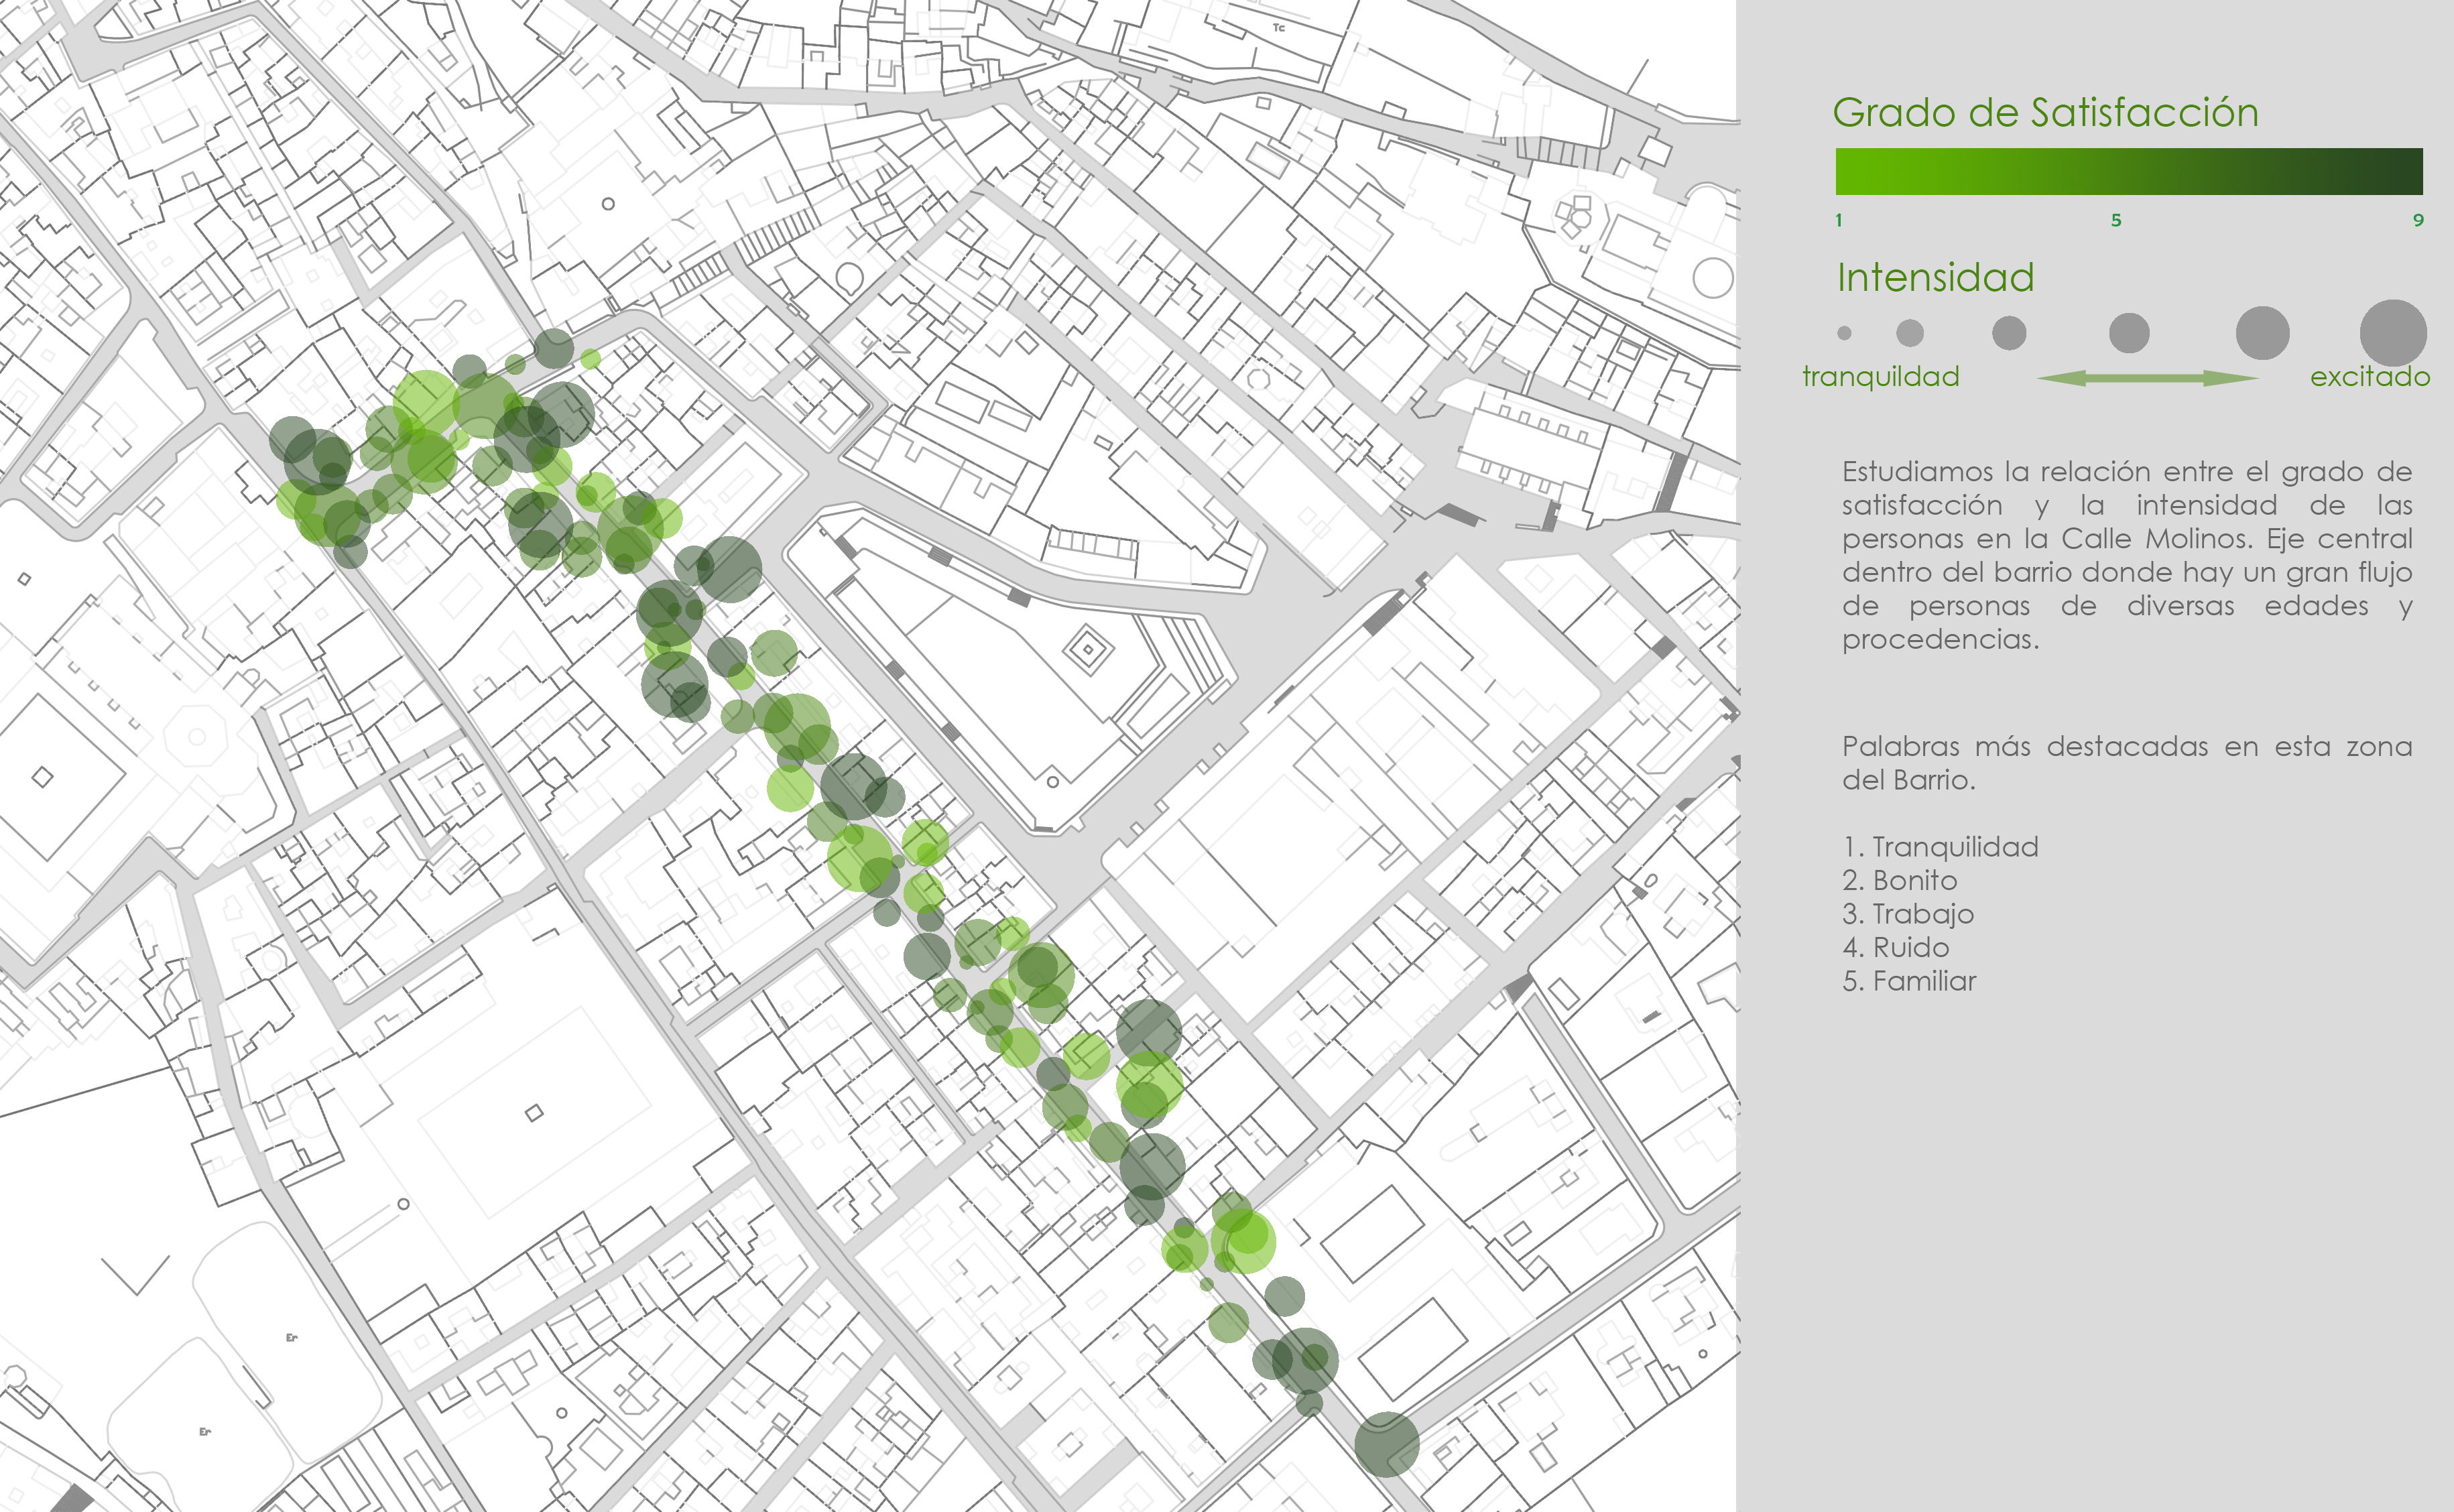This screenshot has height=1512, width=2454.
Task: Select the smallest grey intensity circle
Action: [x=1844, y=333]
